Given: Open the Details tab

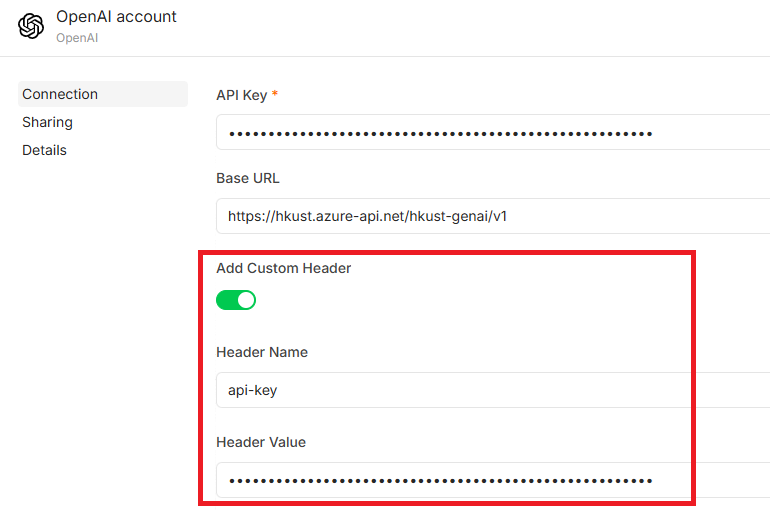Looking at the screenshot, I should [x=44, y=150].
